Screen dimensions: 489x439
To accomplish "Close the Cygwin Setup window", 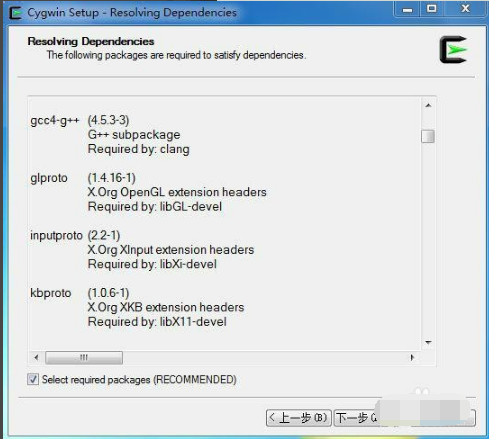I will (465, 9).
